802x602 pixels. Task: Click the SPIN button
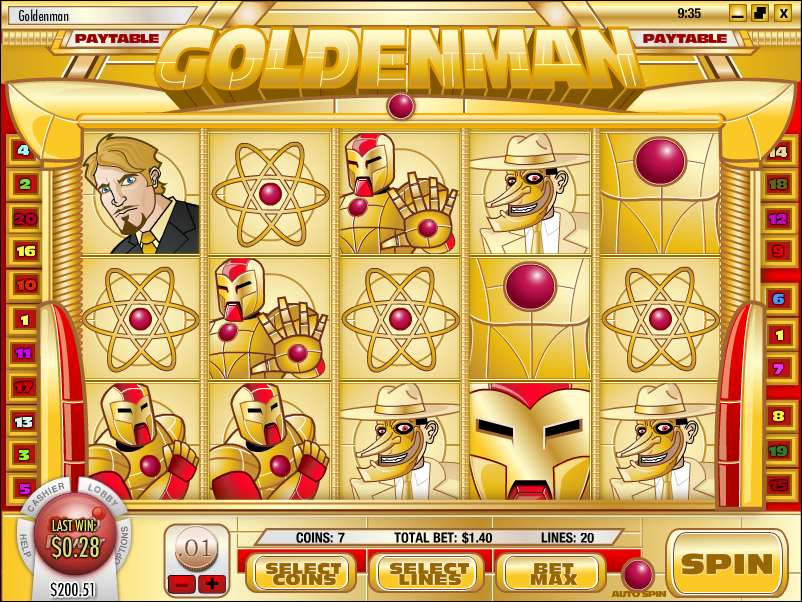tap(726, 563)
